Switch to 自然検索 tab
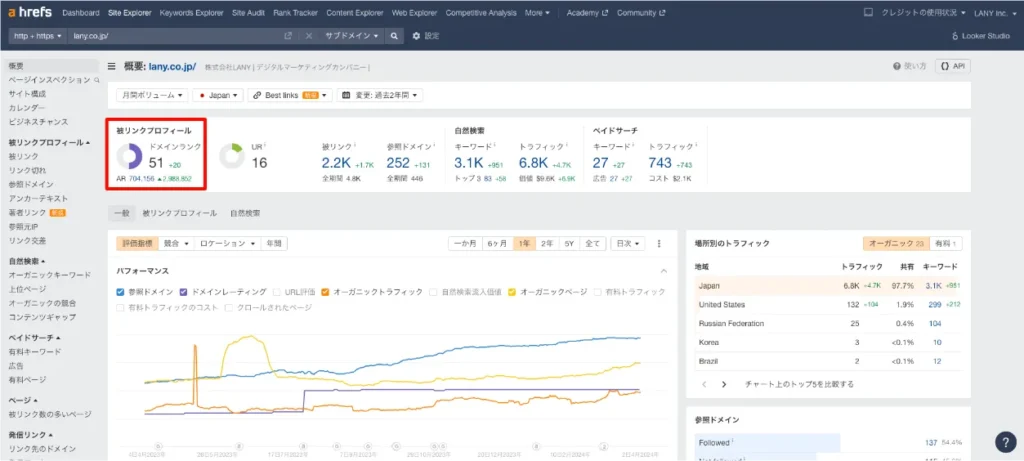Image resolution: width=1024 pixels, height=461 pixels. click(x=245, y=213)
